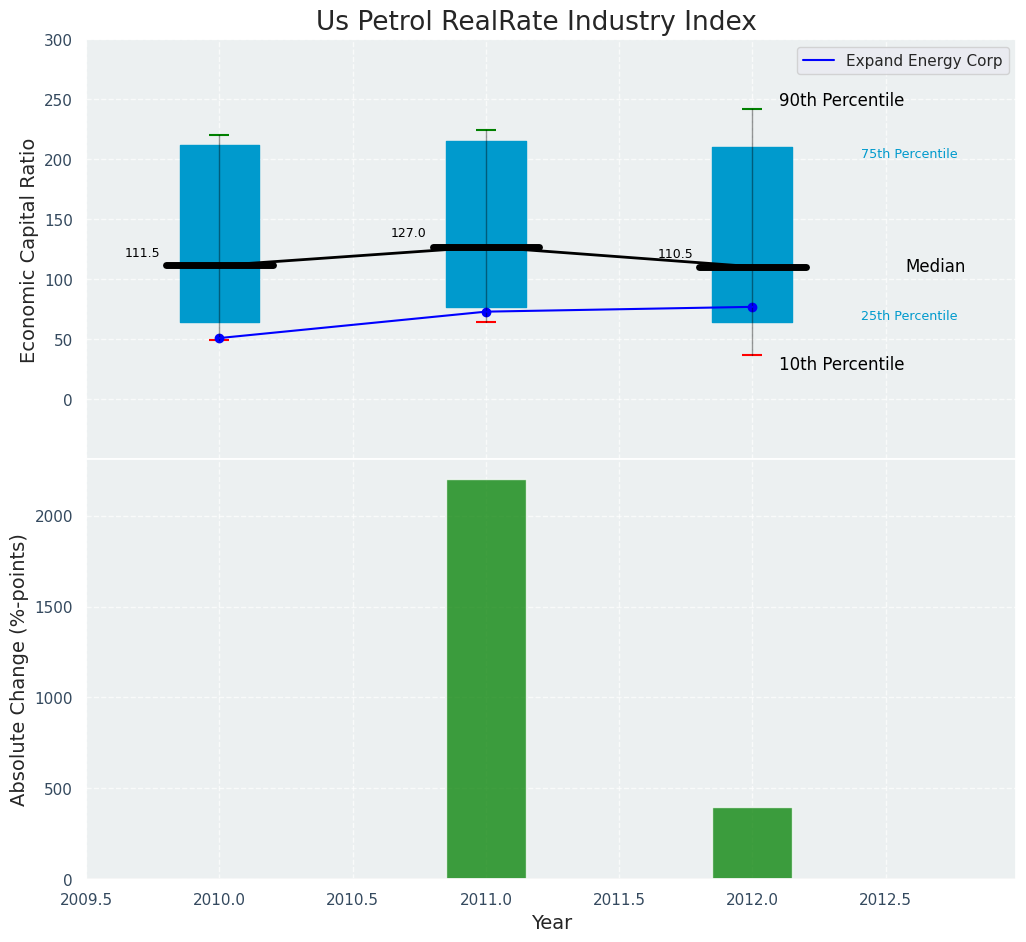Viewport: 1026px width, 942px height.
Task: Click the Expand Energy Corp legend entry
Action: pos(923,60)
